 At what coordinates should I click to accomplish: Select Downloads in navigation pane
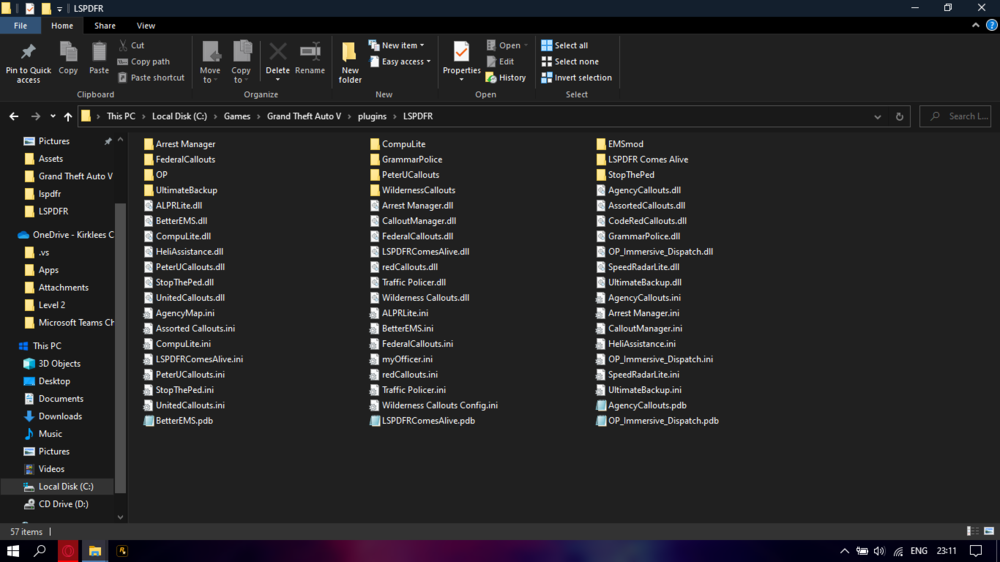tap(59, 416)
